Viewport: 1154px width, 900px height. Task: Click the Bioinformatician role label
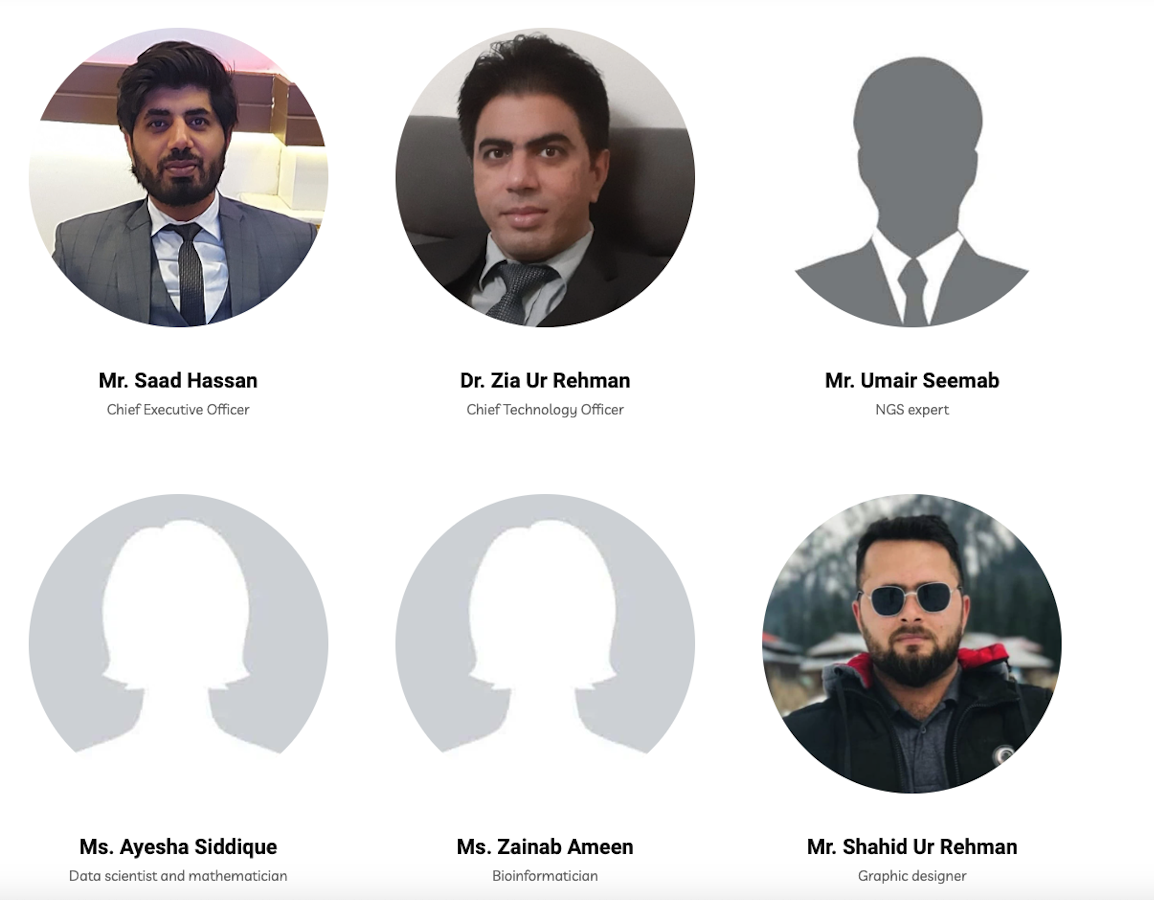pyautogui.click(x=545, y=876)
